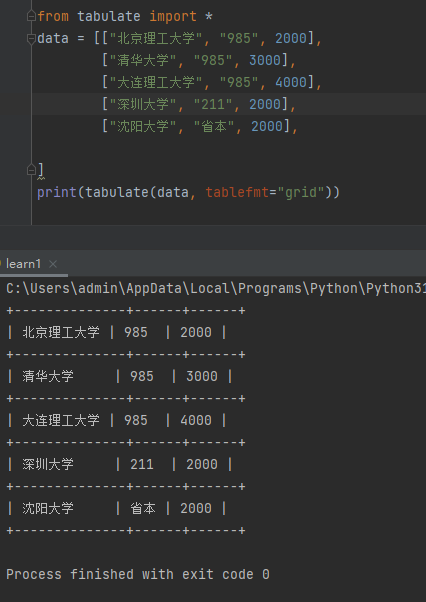
Task: Click the 'data' variable name in the assignment
Action: (53, 38)
